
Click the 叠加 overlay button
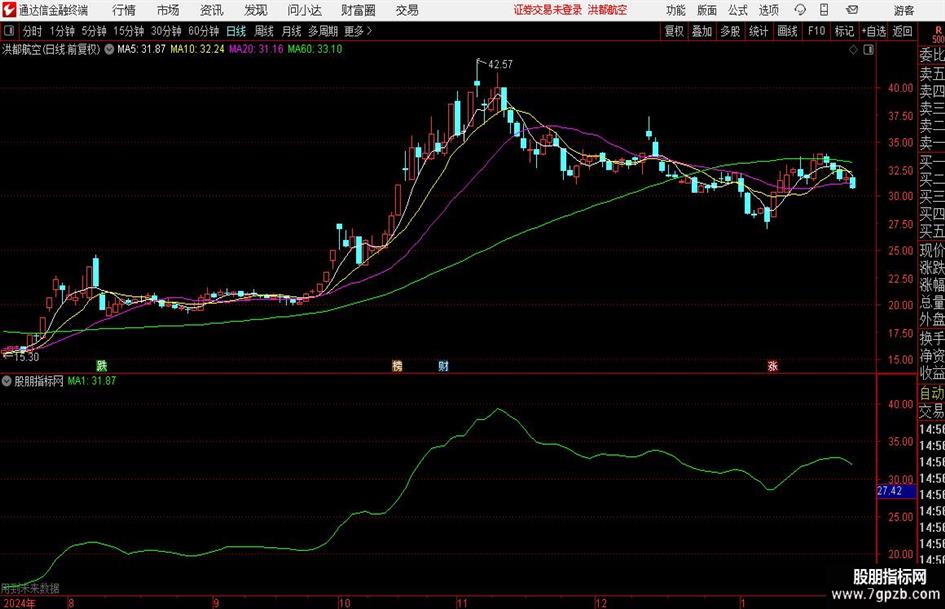(702, 31)
